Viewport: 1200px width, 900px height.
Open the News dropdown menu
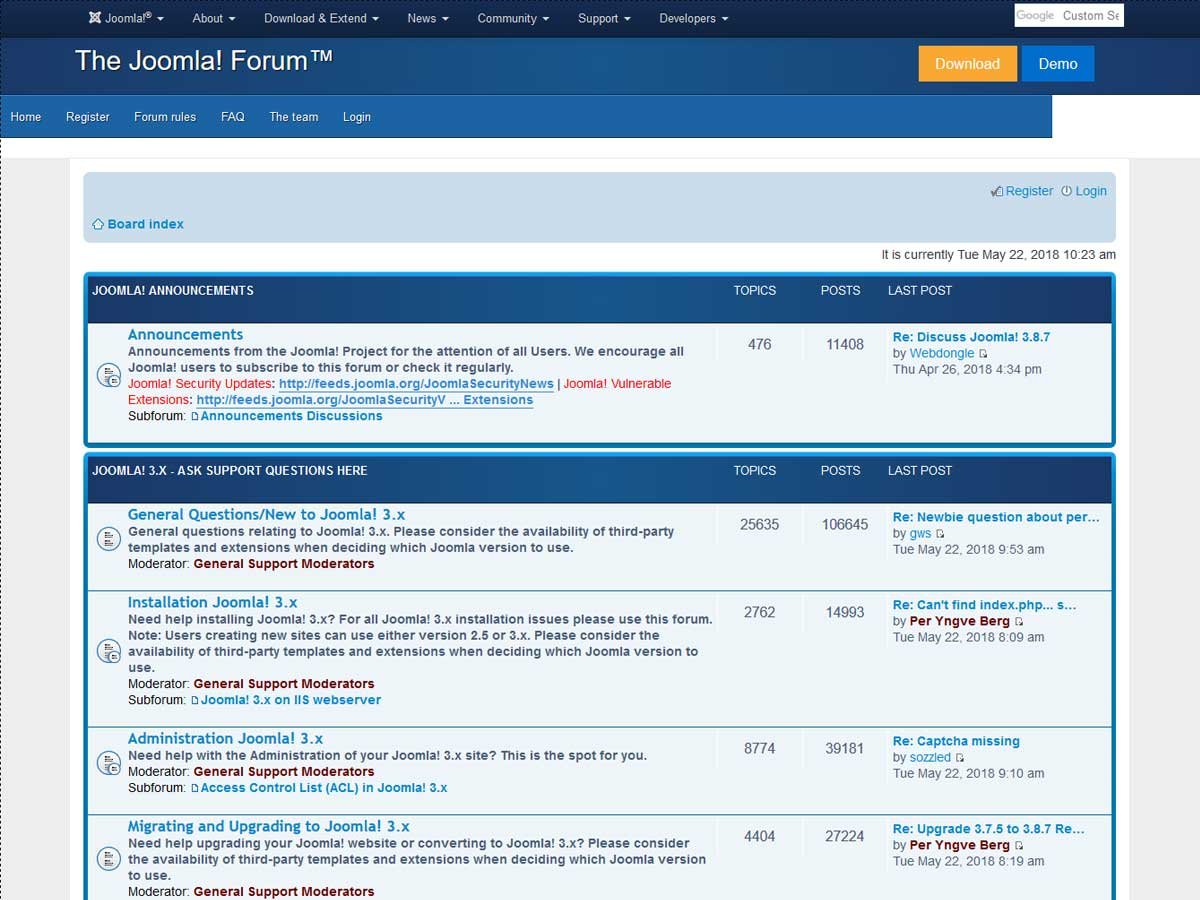point(428,18)
